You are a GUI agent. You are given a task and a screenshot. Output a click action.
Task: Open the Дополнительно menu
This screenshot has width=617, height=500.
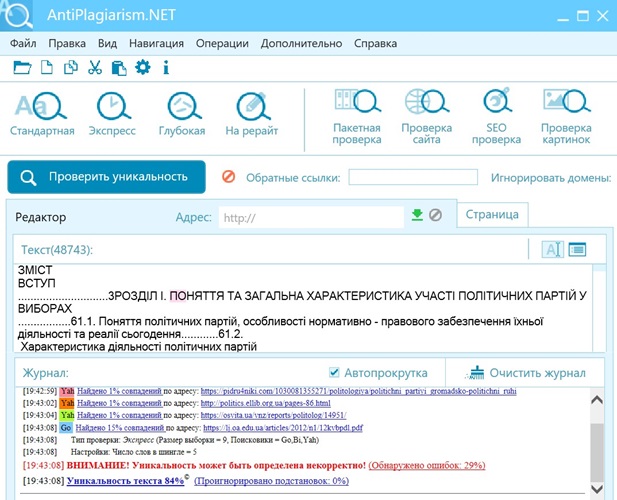coord(301,43)
